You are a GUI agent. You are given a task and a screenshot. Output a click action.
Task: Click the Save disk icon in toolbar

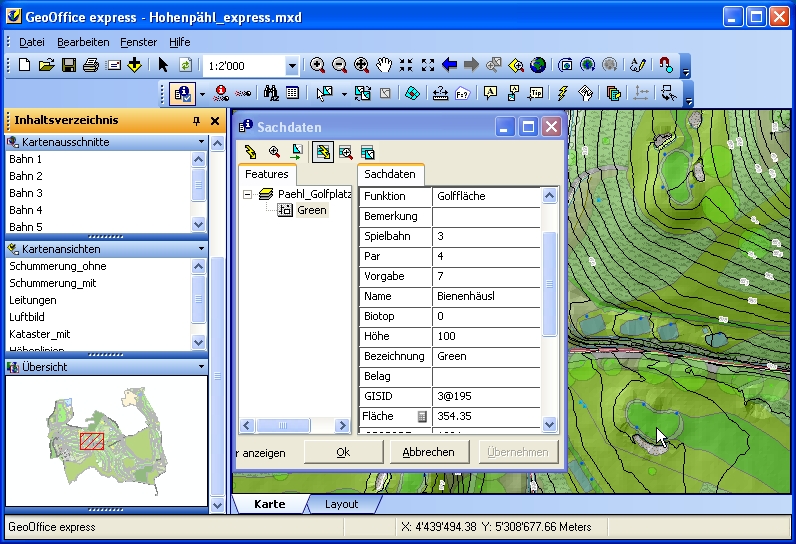tap(69, 65)
